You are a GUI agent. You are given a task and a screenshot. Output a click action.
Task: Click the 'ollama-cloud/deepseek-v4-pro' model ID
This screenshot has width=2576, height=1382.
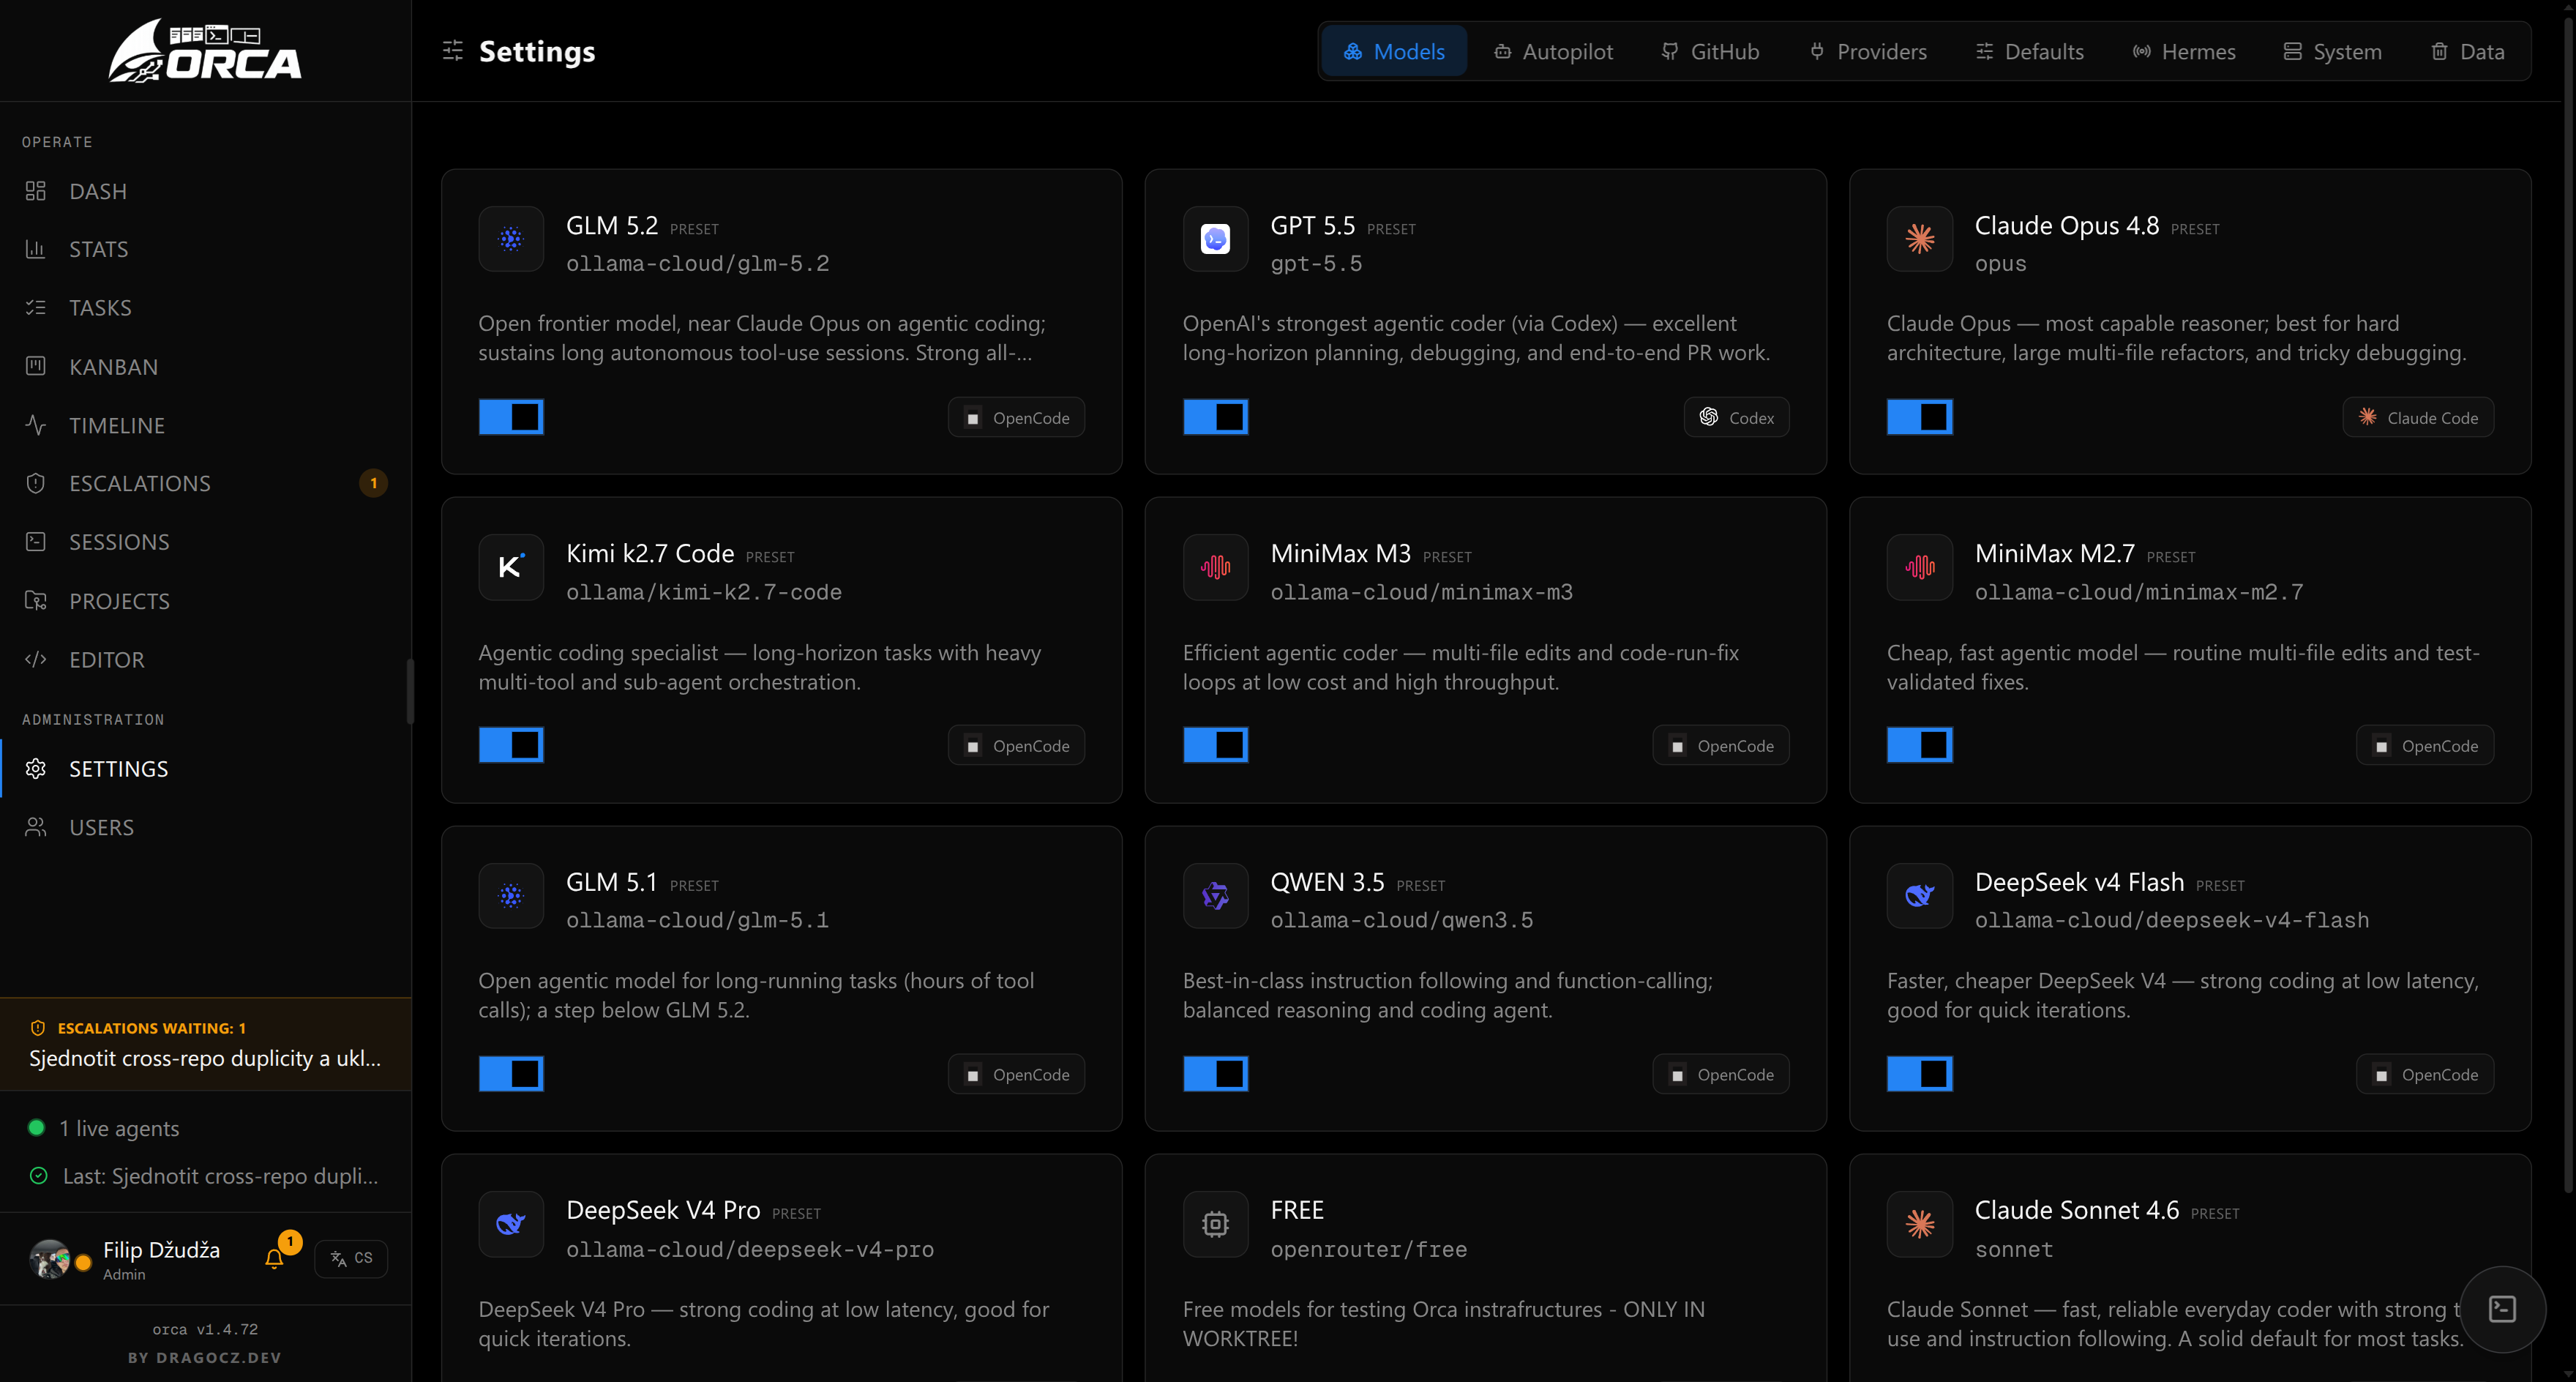(x=750, y=1249)
